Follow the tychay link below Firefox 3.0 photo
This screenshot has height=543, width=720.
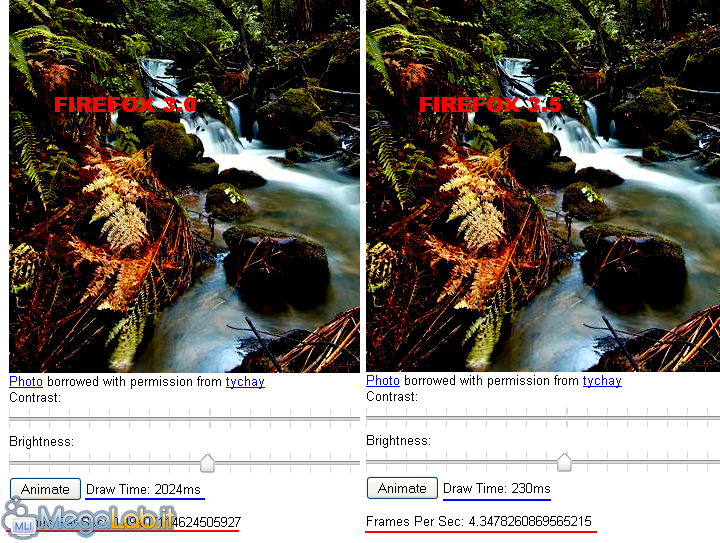(245, 382)
